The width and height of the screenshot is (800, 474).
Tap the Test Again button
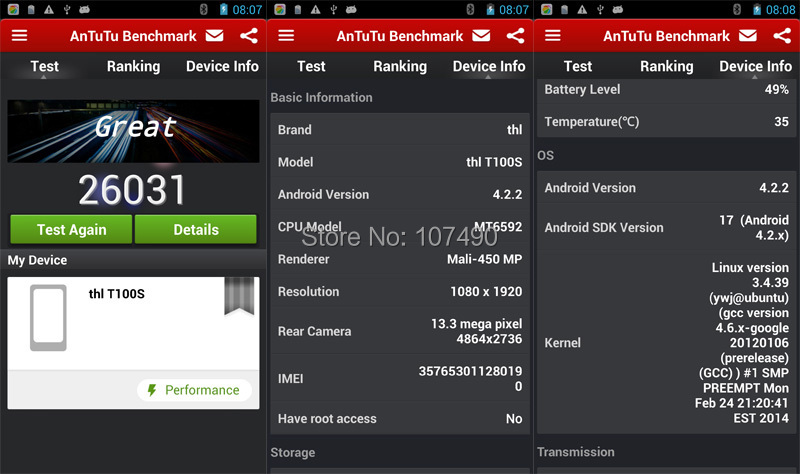[71, 229]
